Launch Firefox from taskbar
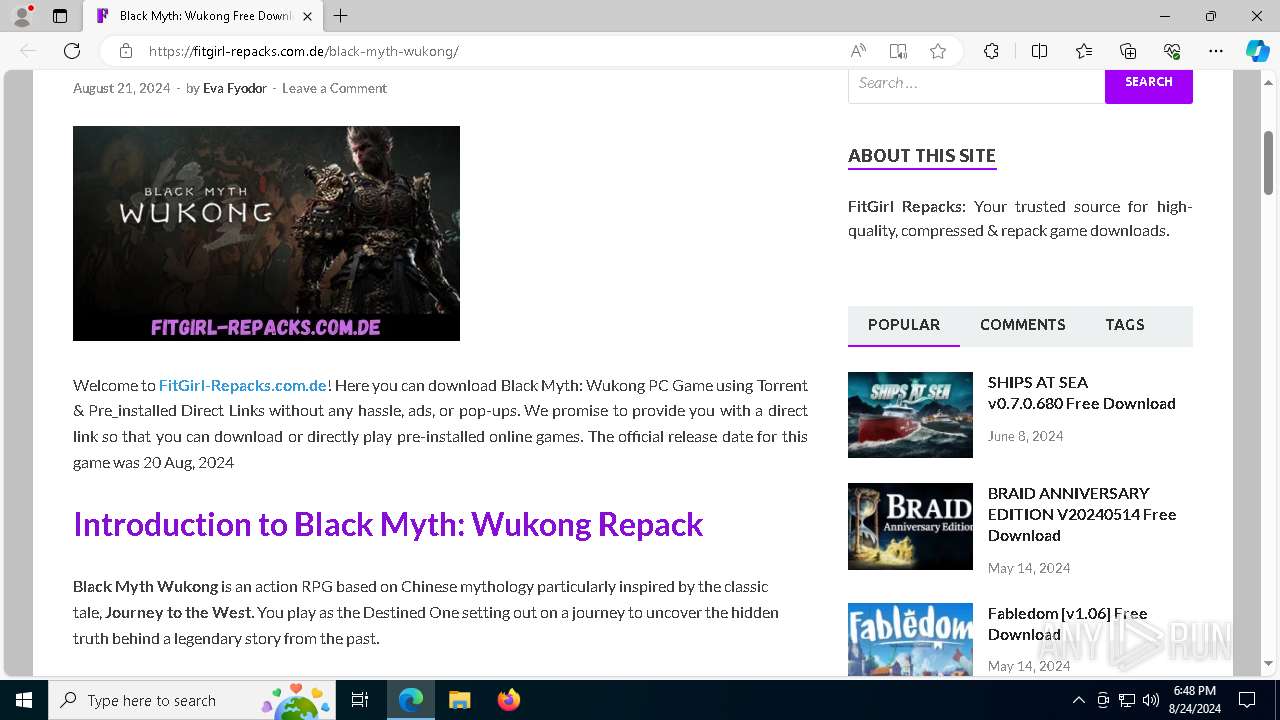 coord(508,700)
